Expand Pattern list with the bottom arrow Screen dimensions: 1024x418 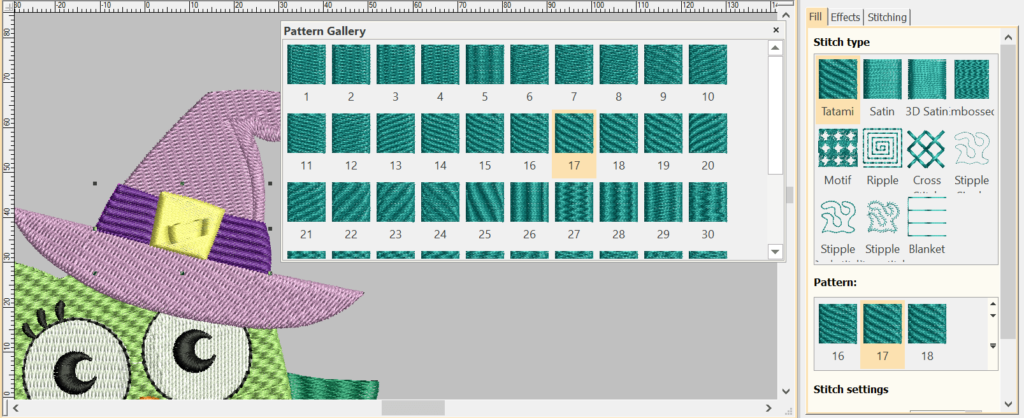pos(992,346)
